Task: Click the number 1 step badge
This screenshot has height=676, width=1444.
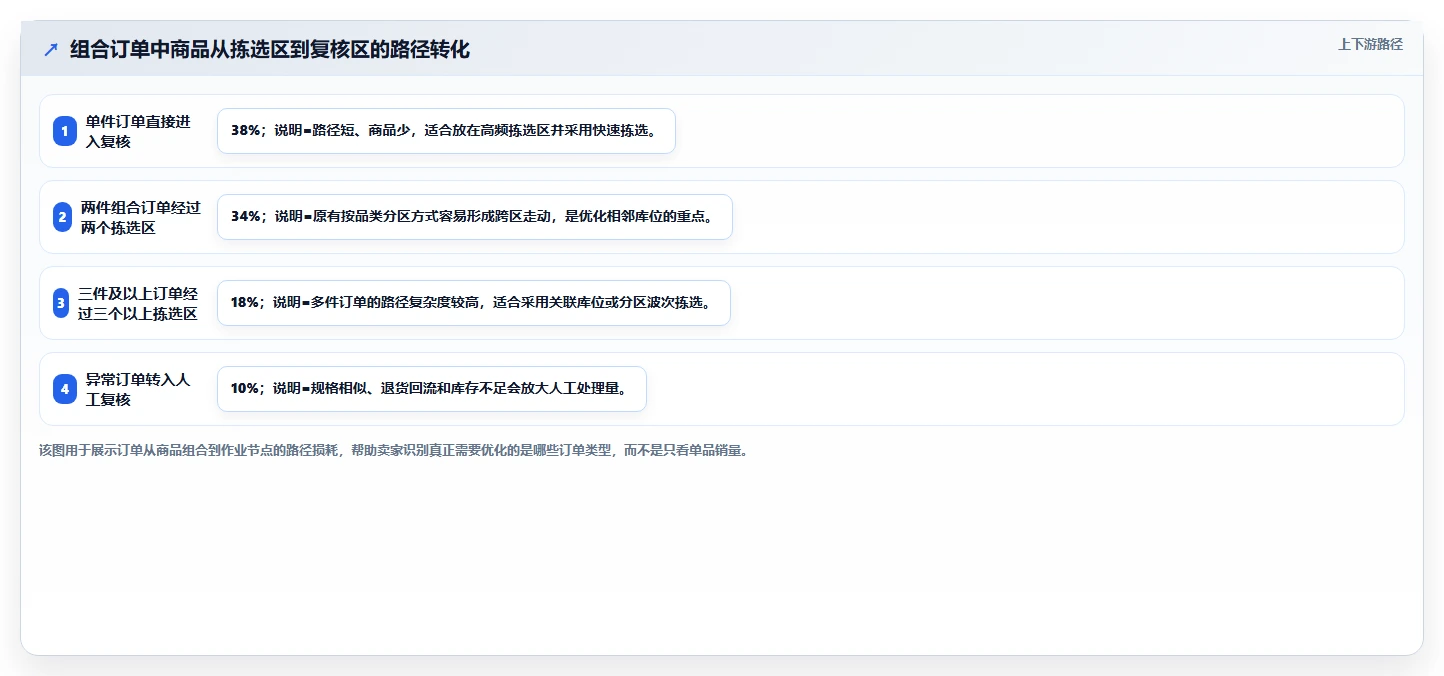Action: point(65,131)
